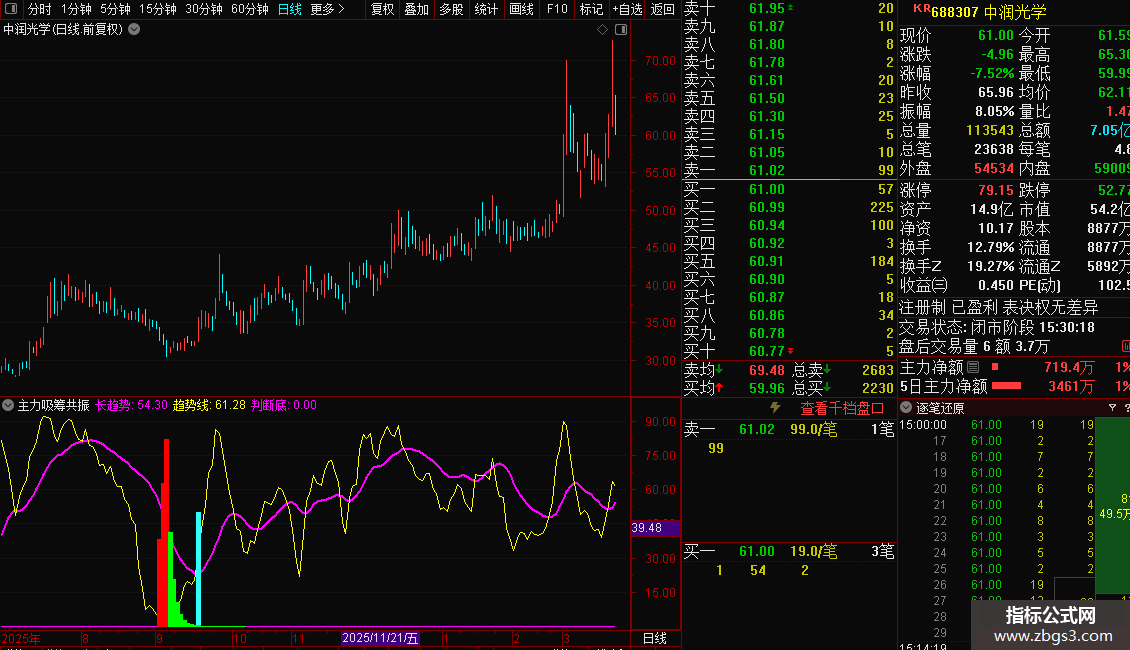Select the 分时 intraday tab

tap(40, 9)
